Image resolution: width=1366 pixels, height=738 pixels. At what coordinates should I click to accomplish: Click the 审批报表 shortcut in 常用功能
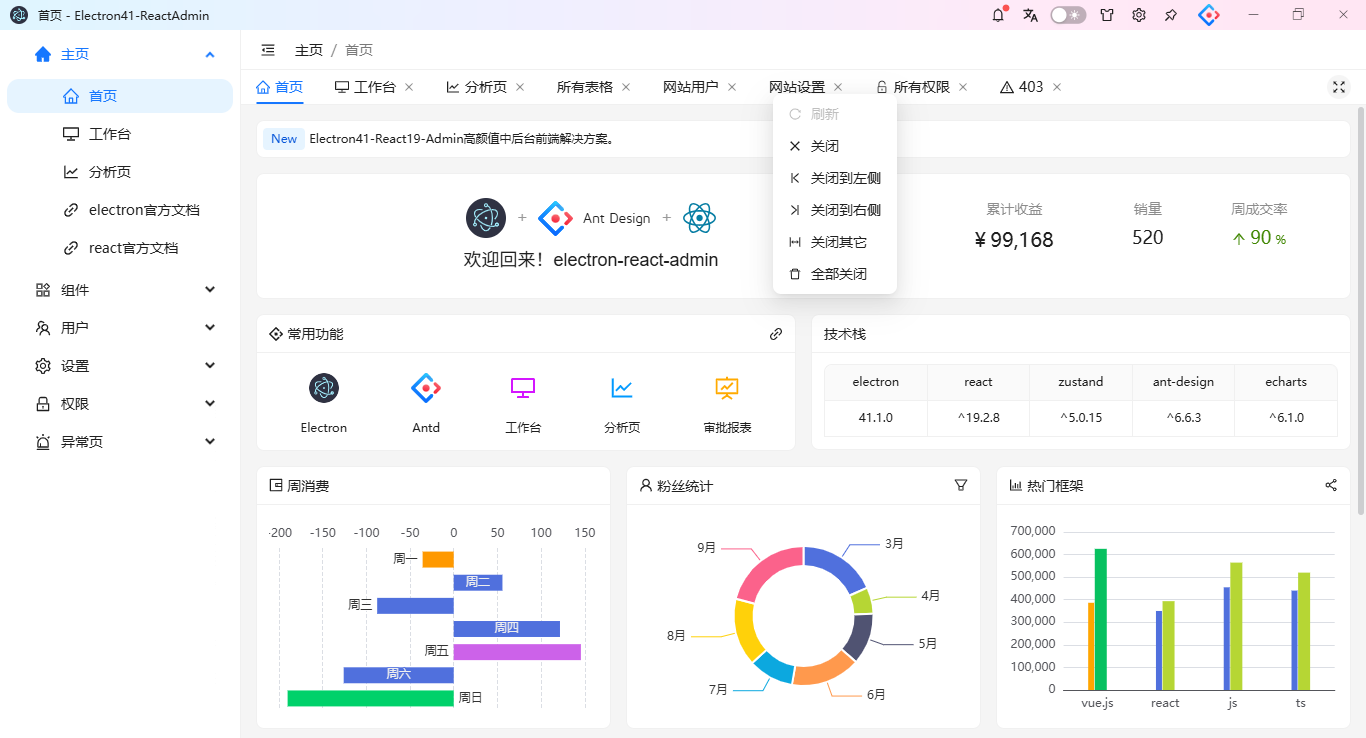pos(727,404)
